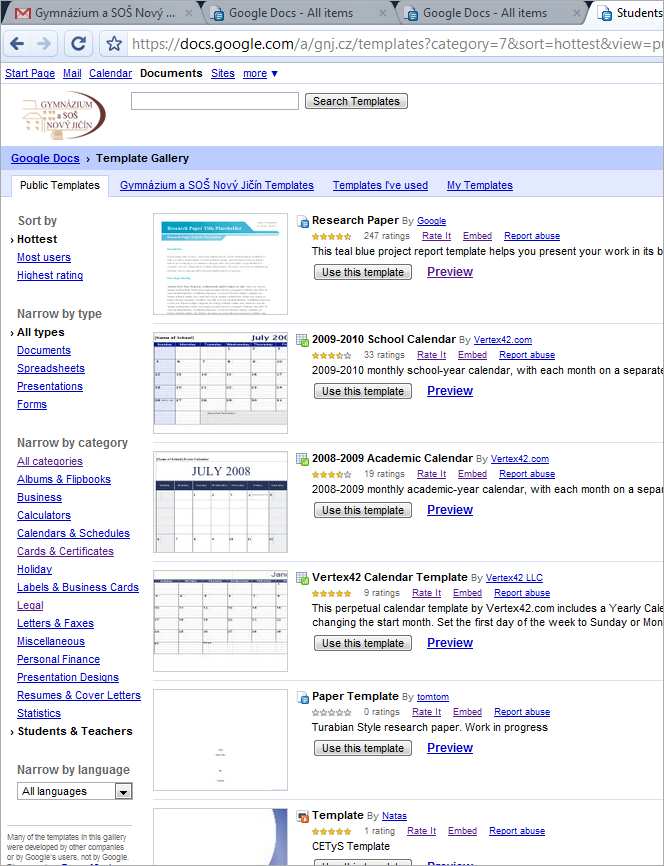Narrow type to Forms
The image size is (664, 866).
(x=32, y=404)
